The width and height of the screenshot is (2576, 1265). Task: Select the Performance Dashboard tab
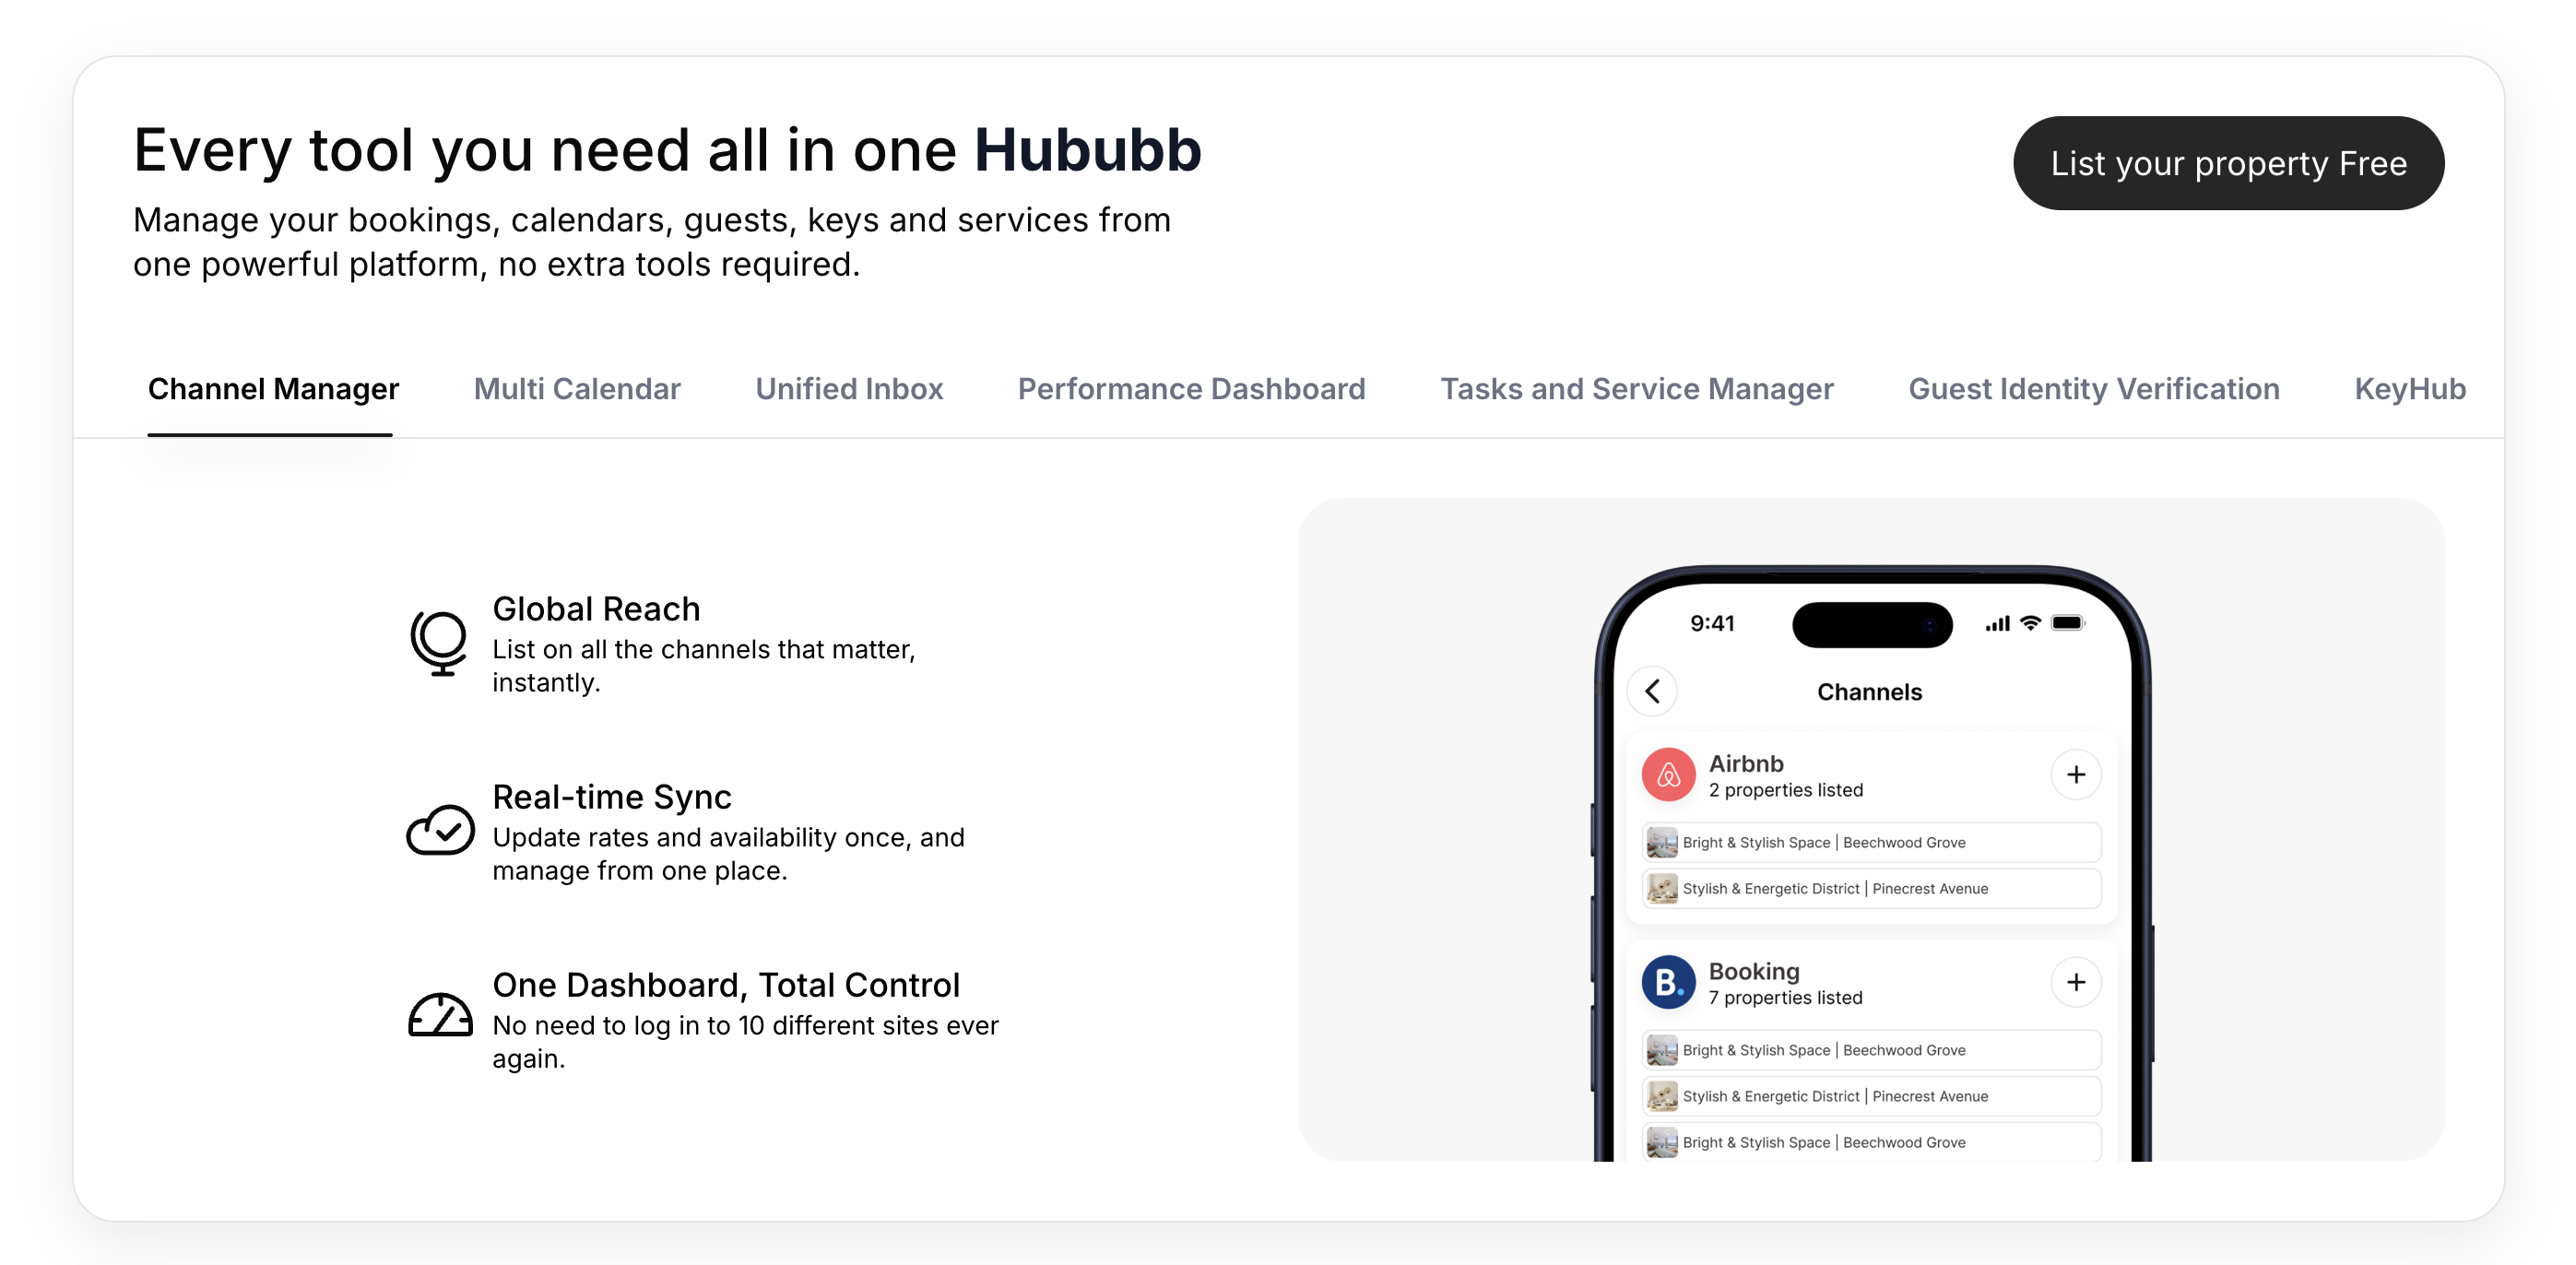pos(1191,389)
